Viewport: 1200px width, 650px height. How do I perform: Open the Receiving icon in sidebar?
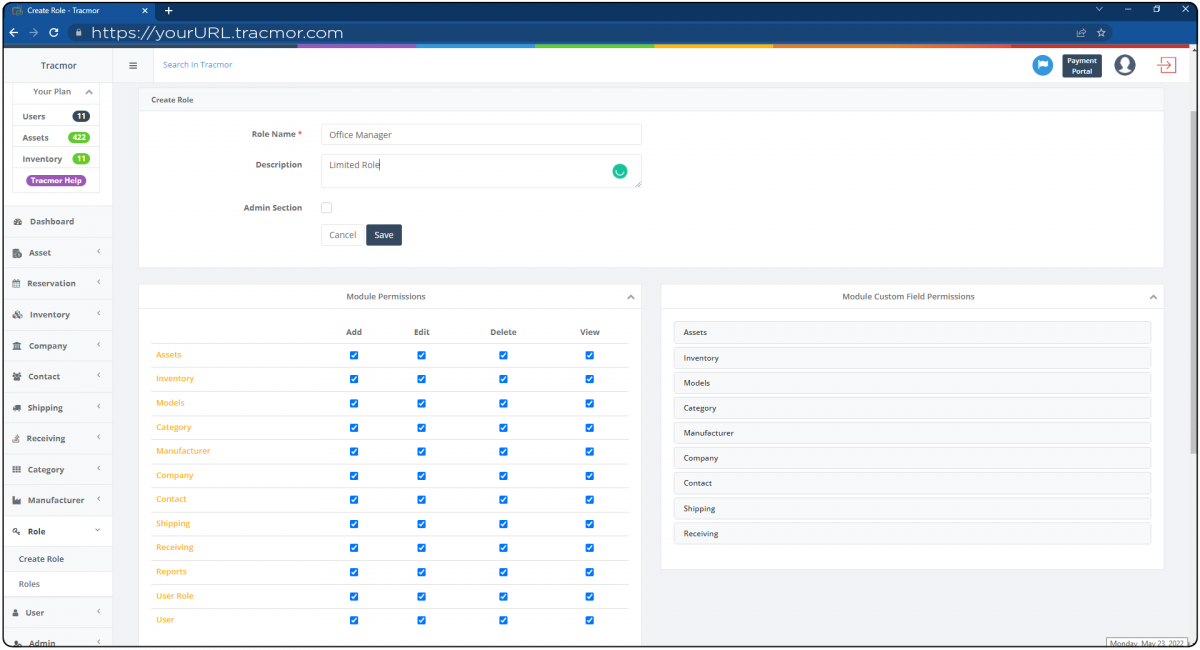[17, 438]
